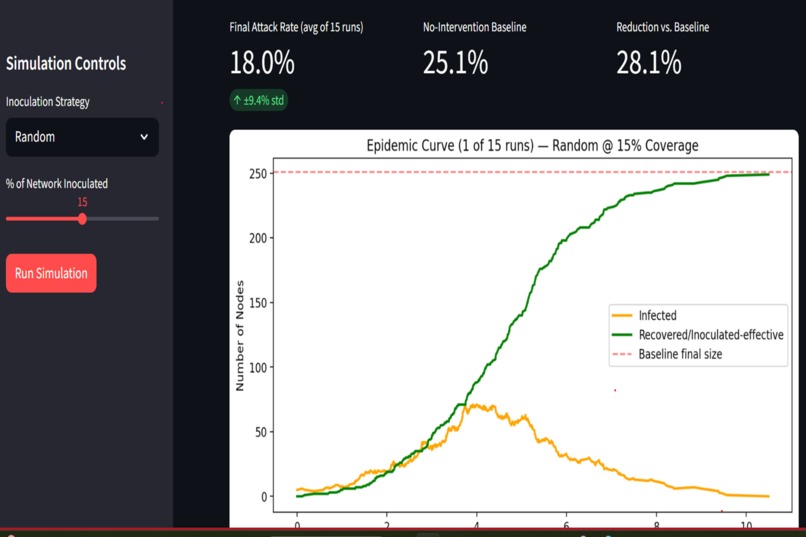
Task: Click the % of Network Inoculated label
Action: click(x=57, y=183)
